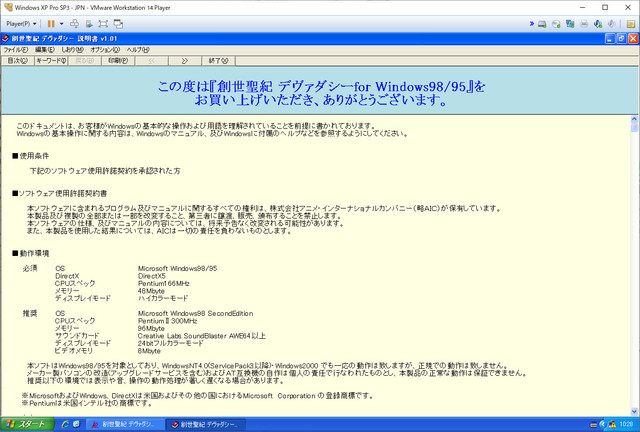Click the ■動作環境 heading
The height and width of the screenshot is (432, 640).
pyautogui.click(x=31, y=254)
